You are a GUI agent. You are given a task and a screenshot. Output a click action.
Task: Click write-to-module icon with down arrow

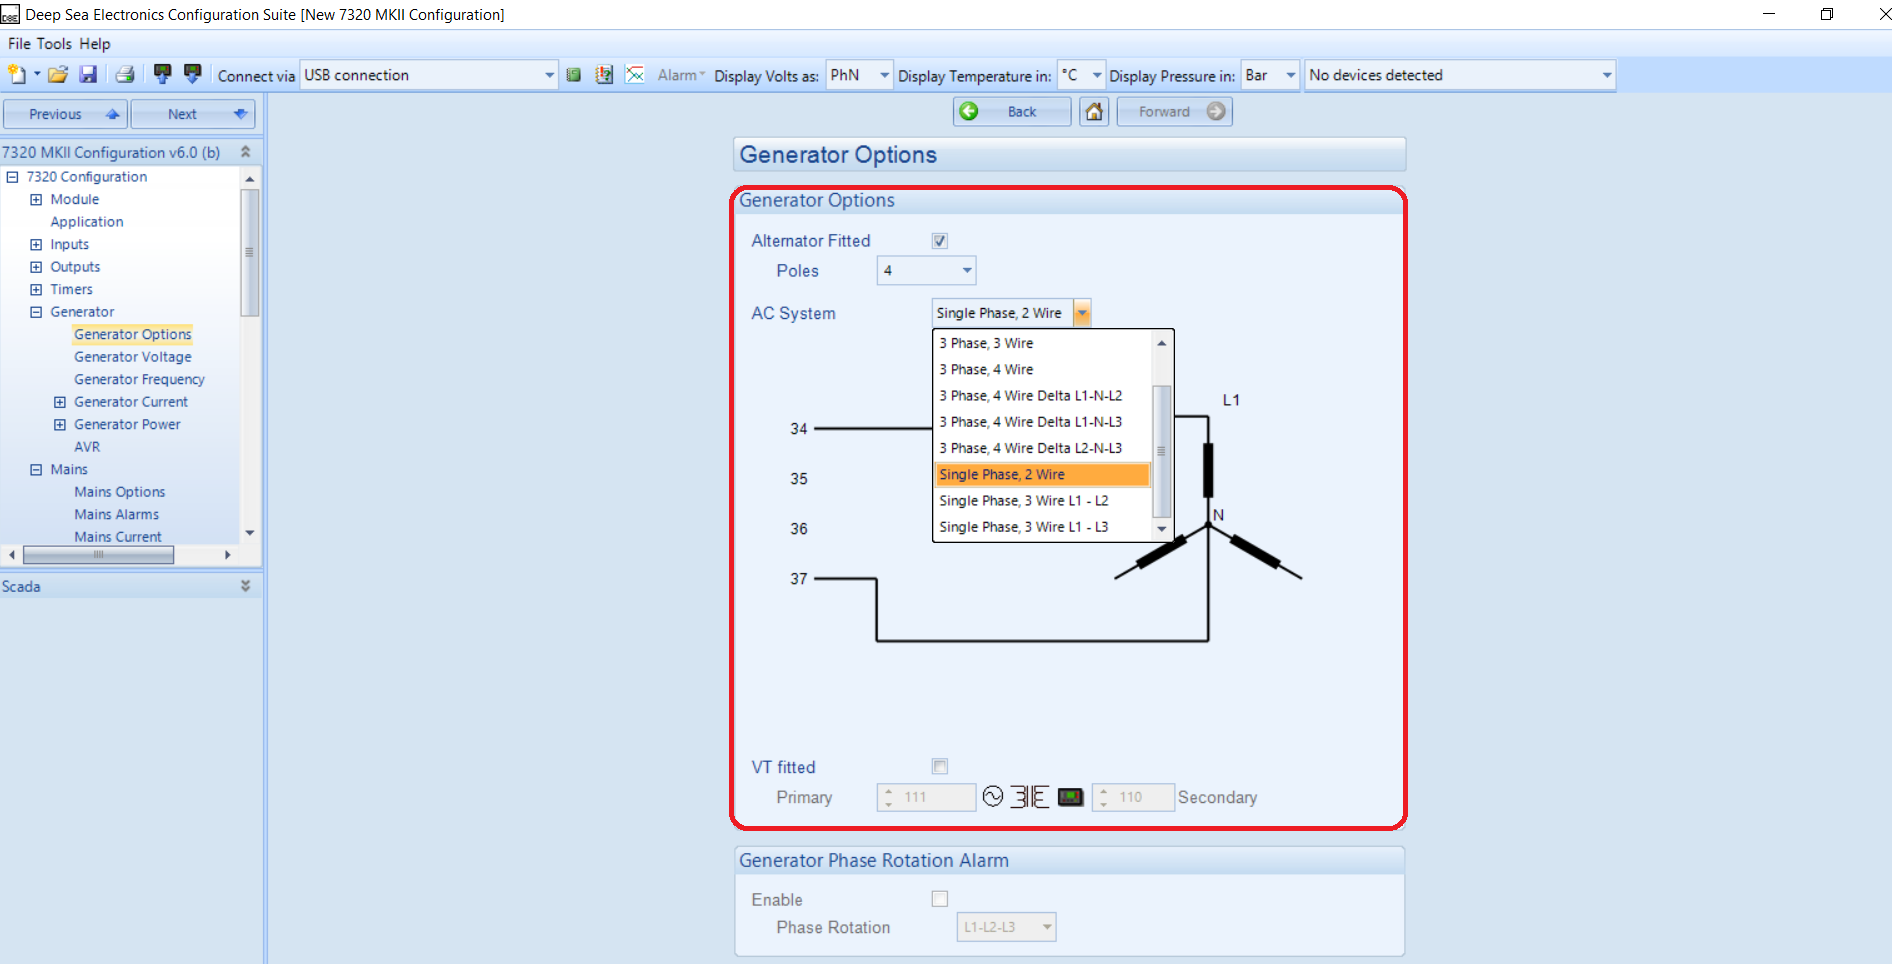tap(193, 74)
